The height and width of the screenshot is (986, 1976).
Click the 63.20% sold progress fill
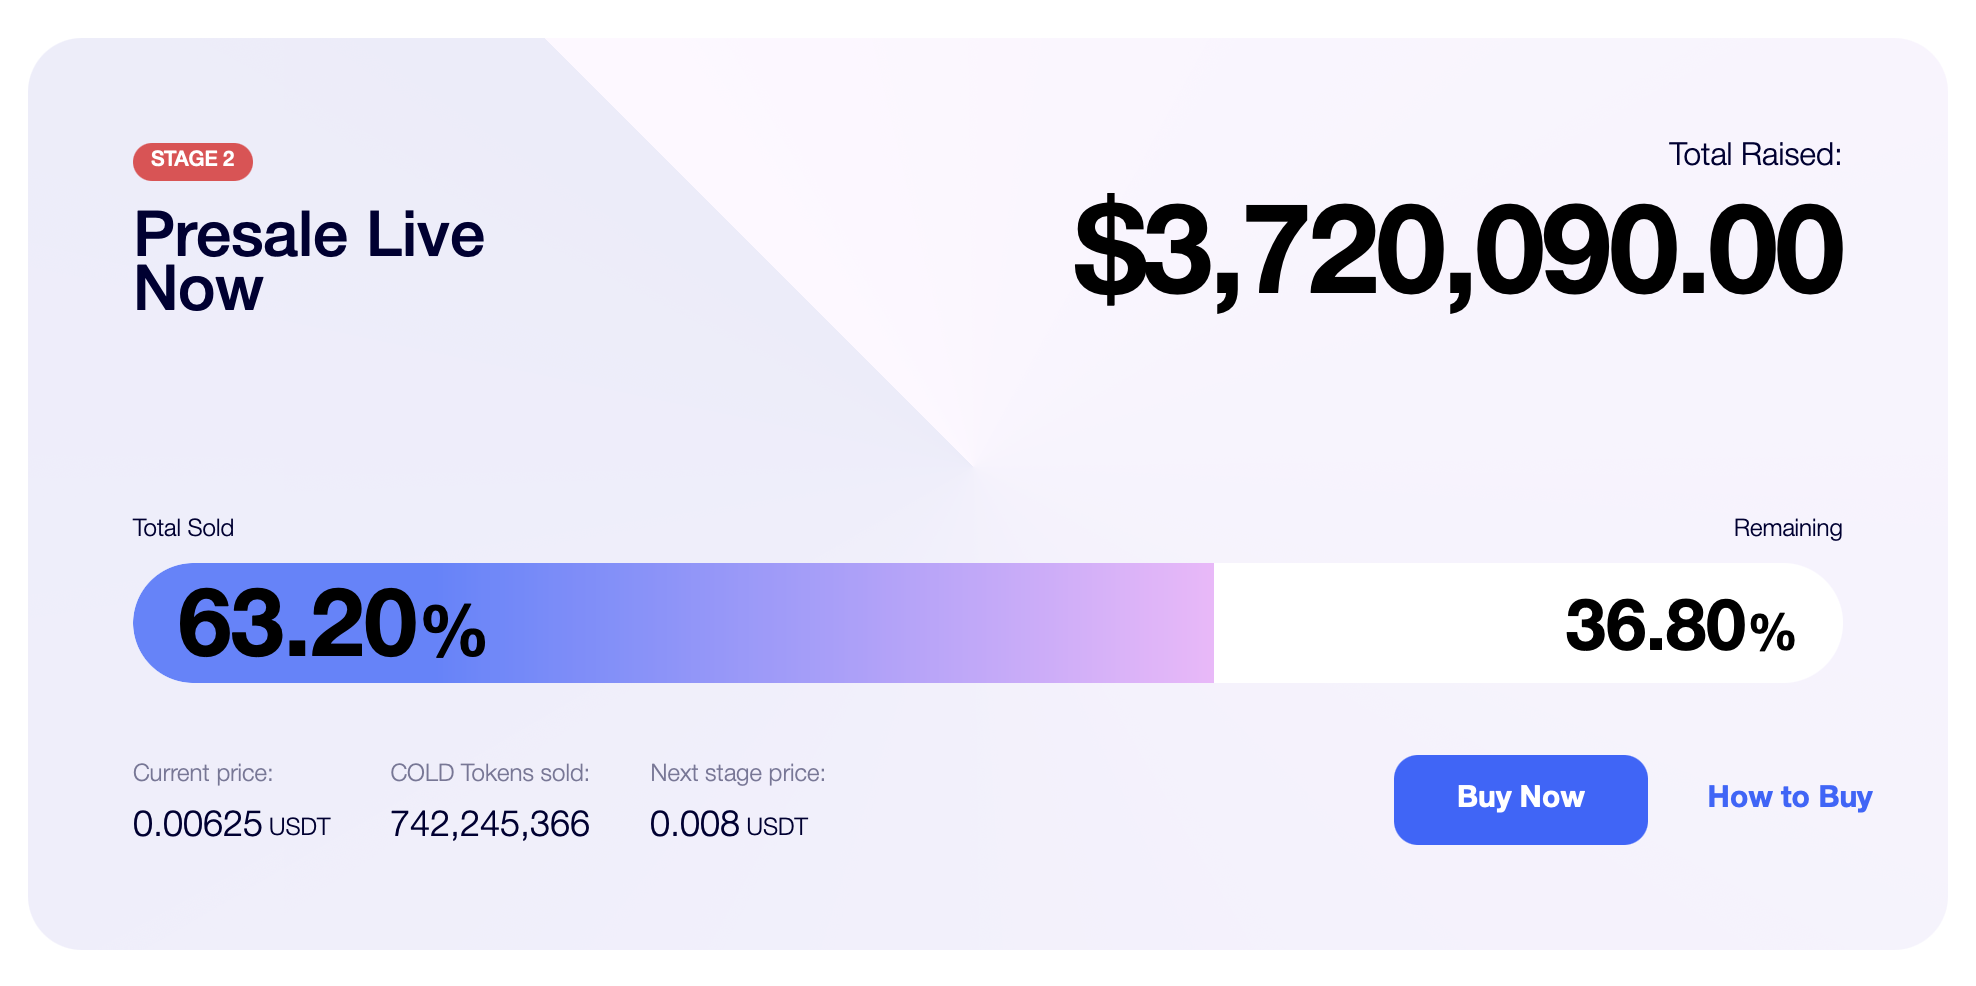673,623
